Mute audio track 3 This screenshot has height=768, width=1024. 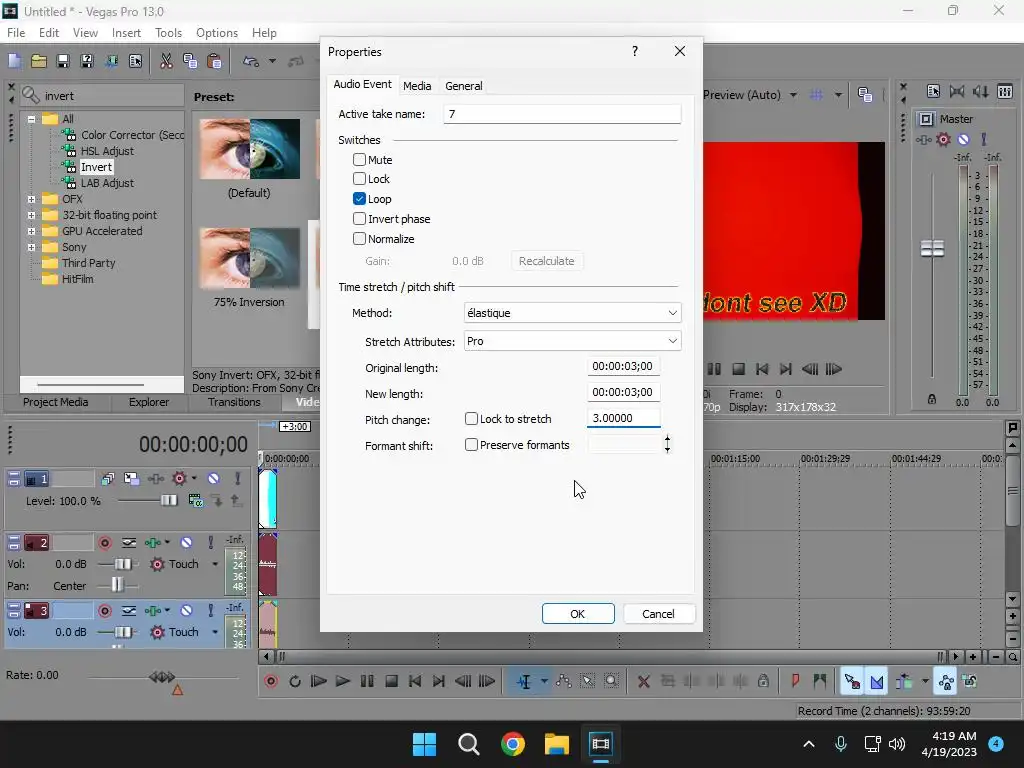(186, 611)
